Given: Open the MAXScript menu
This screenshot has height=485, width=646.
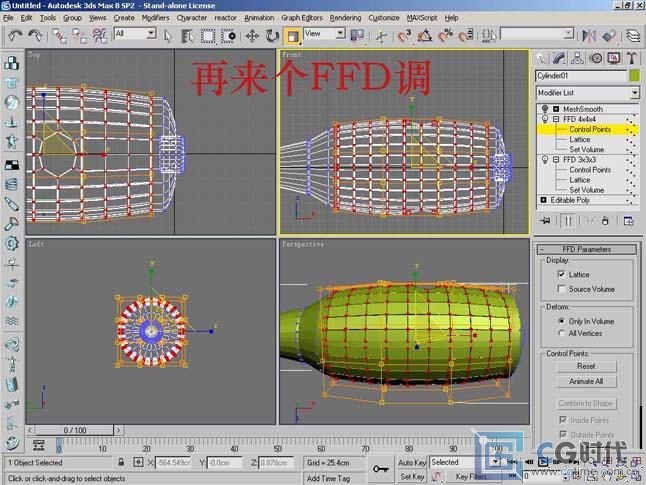Looking at the screenshot, I should (x=422, y=18).
